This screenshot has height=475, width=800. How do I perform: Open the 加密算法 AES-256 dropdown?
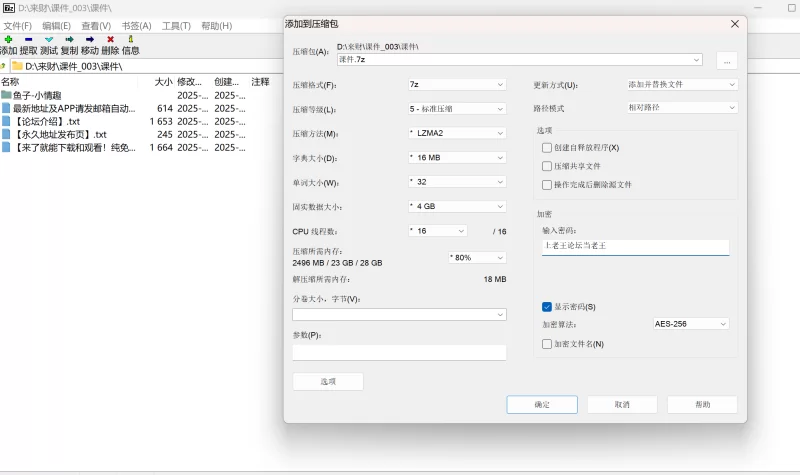[x=691, y=323]
